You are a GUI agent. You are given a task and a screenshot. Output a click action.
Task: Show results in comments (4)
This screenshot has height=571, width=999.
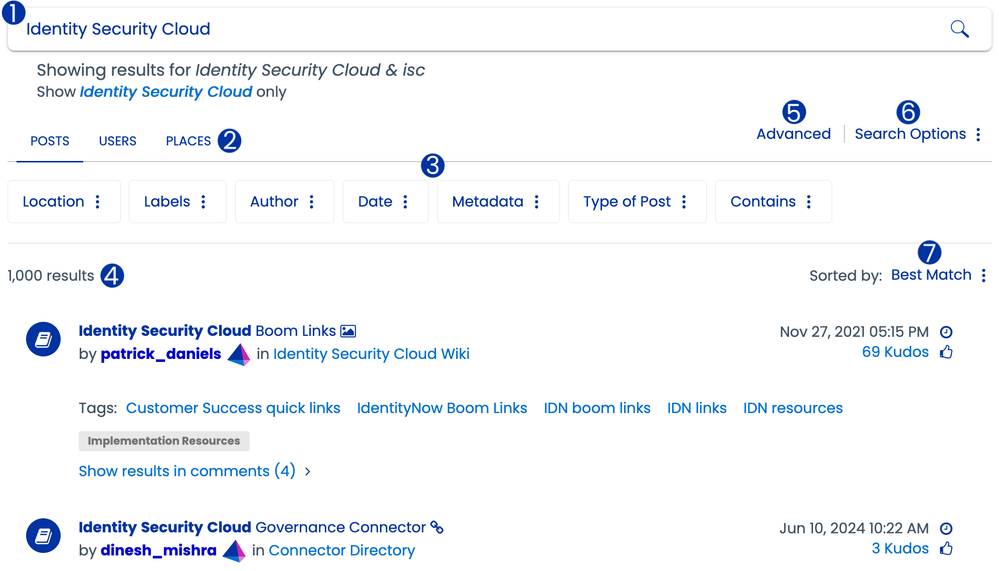[x=194, y=471]
